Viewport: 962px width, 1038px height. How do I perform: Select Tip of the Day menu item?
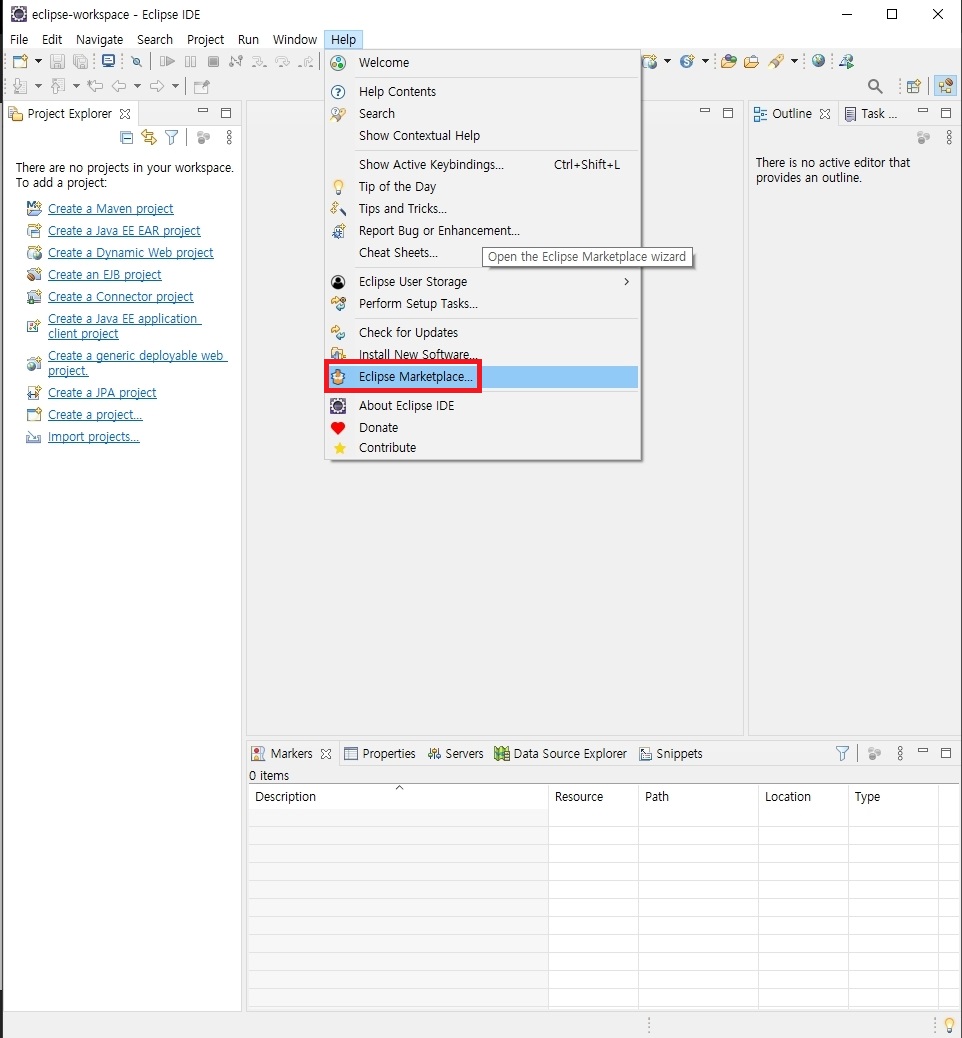click(483, 187)
